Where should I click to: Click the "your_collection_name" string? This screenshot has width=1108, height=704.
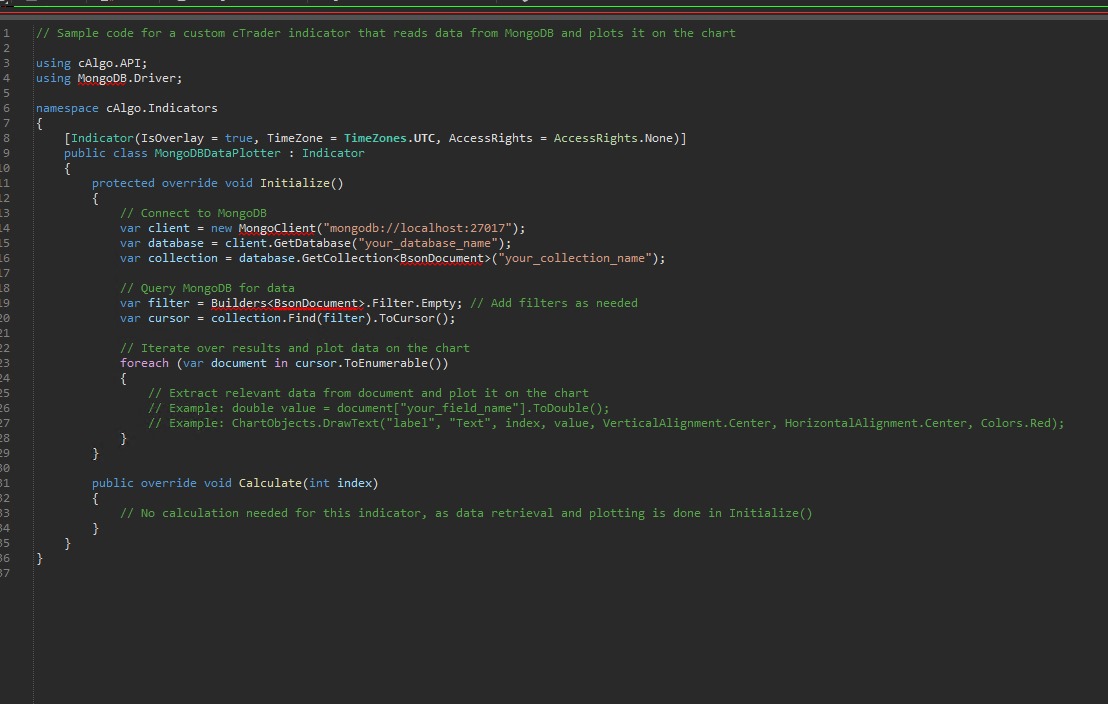(575, 258)
